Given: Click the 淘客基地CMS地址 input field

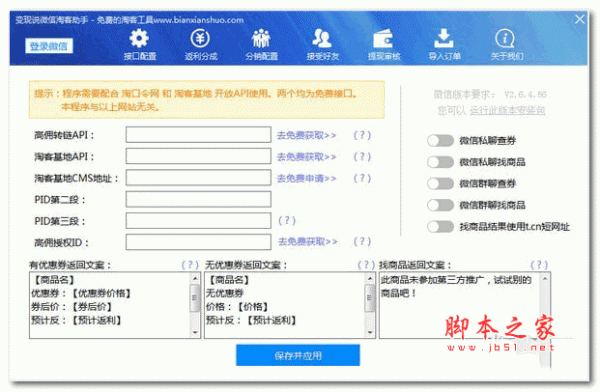Looking at the screenshot, I should [x=199, y=178].
